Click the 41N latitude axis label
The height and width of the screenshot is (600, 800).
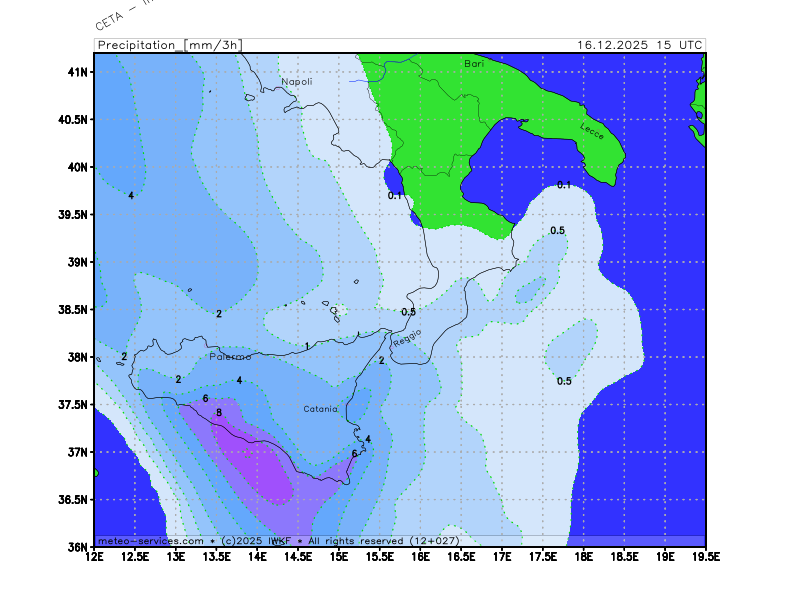(x=77, y=72)
